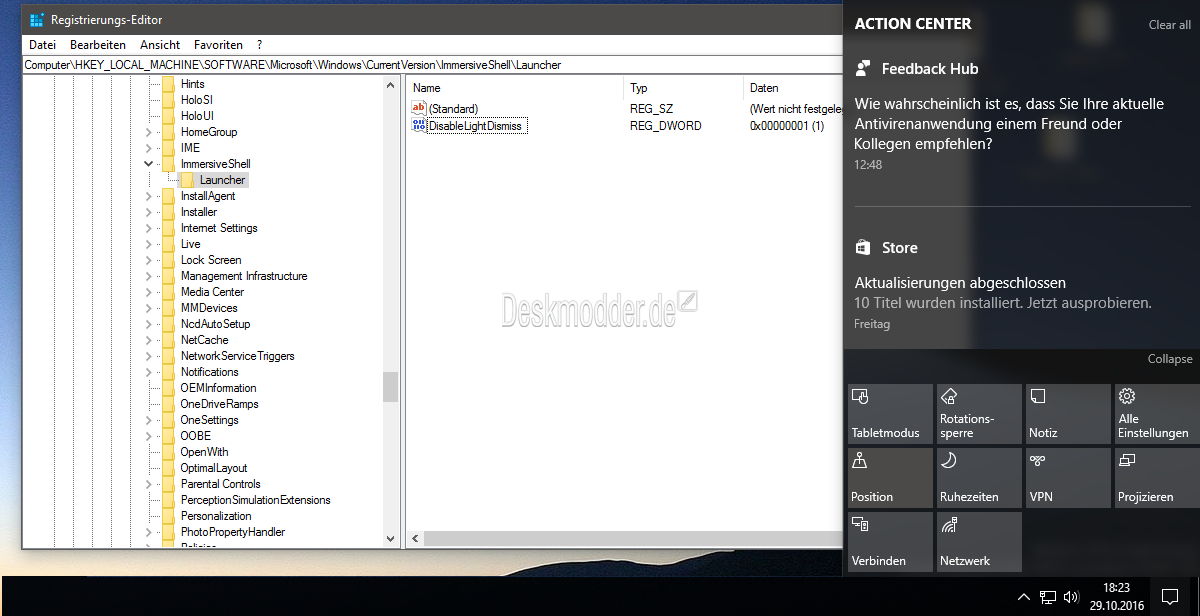Toggle Tabletmodus quick action tile

coord(890,413)
